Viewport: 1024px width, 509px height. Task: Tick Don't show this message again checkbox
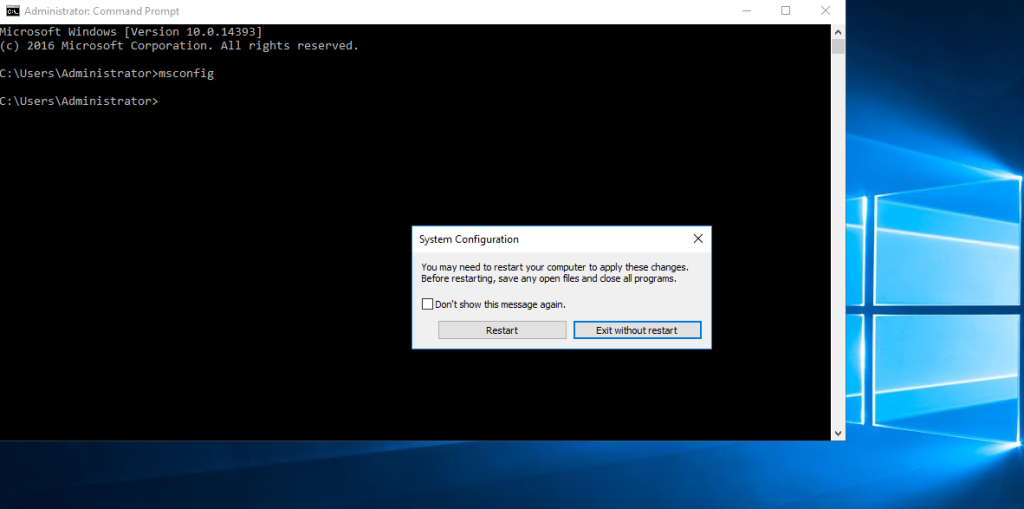427,304
